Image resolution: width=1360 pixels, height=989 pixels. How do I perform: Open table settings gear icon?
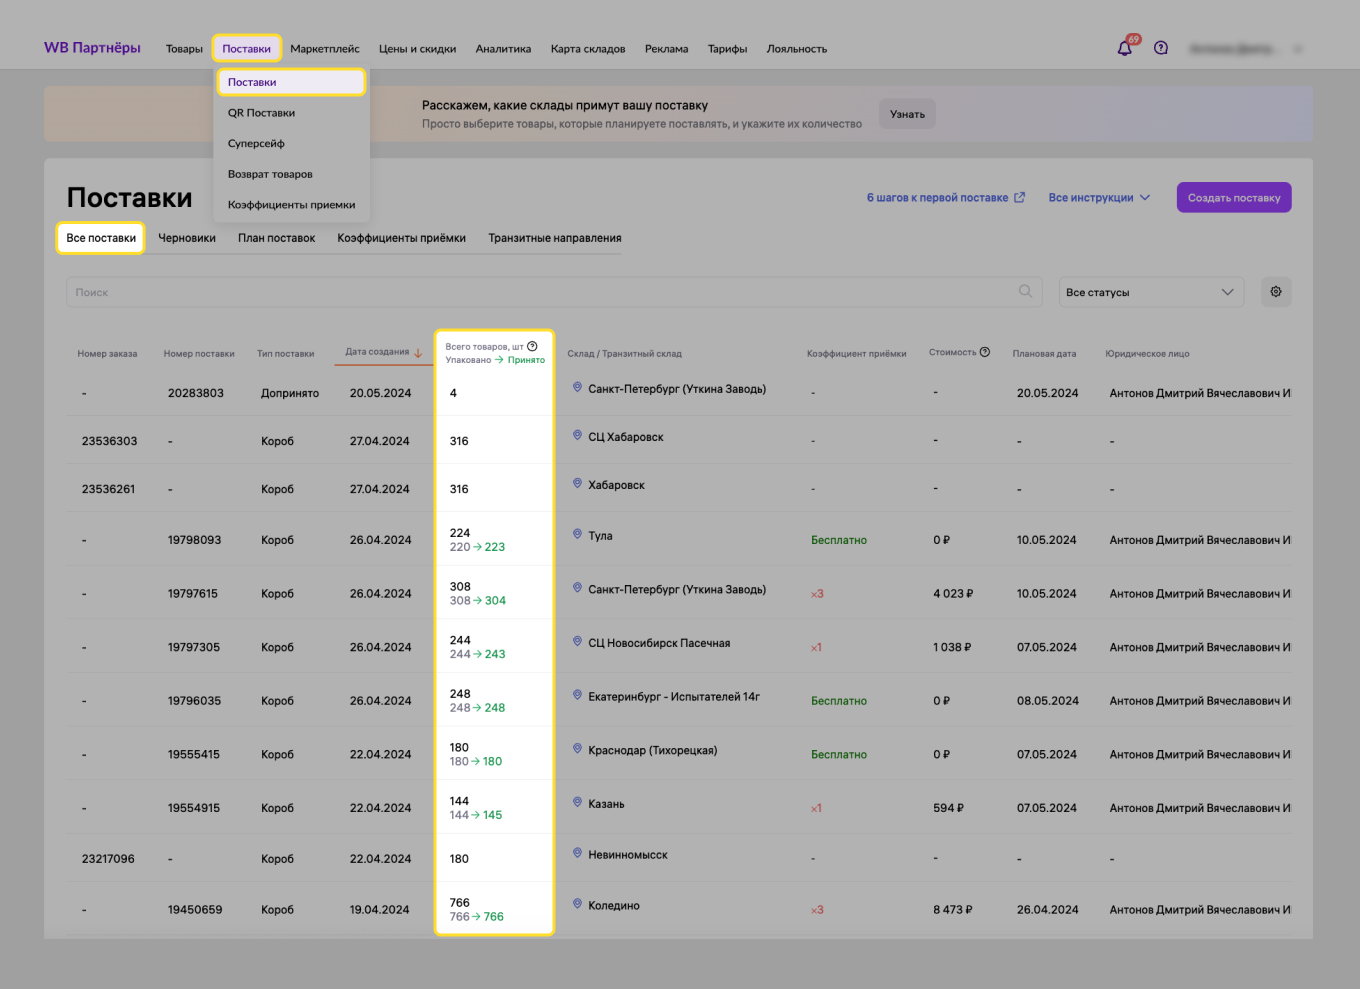click(1276, 292)
